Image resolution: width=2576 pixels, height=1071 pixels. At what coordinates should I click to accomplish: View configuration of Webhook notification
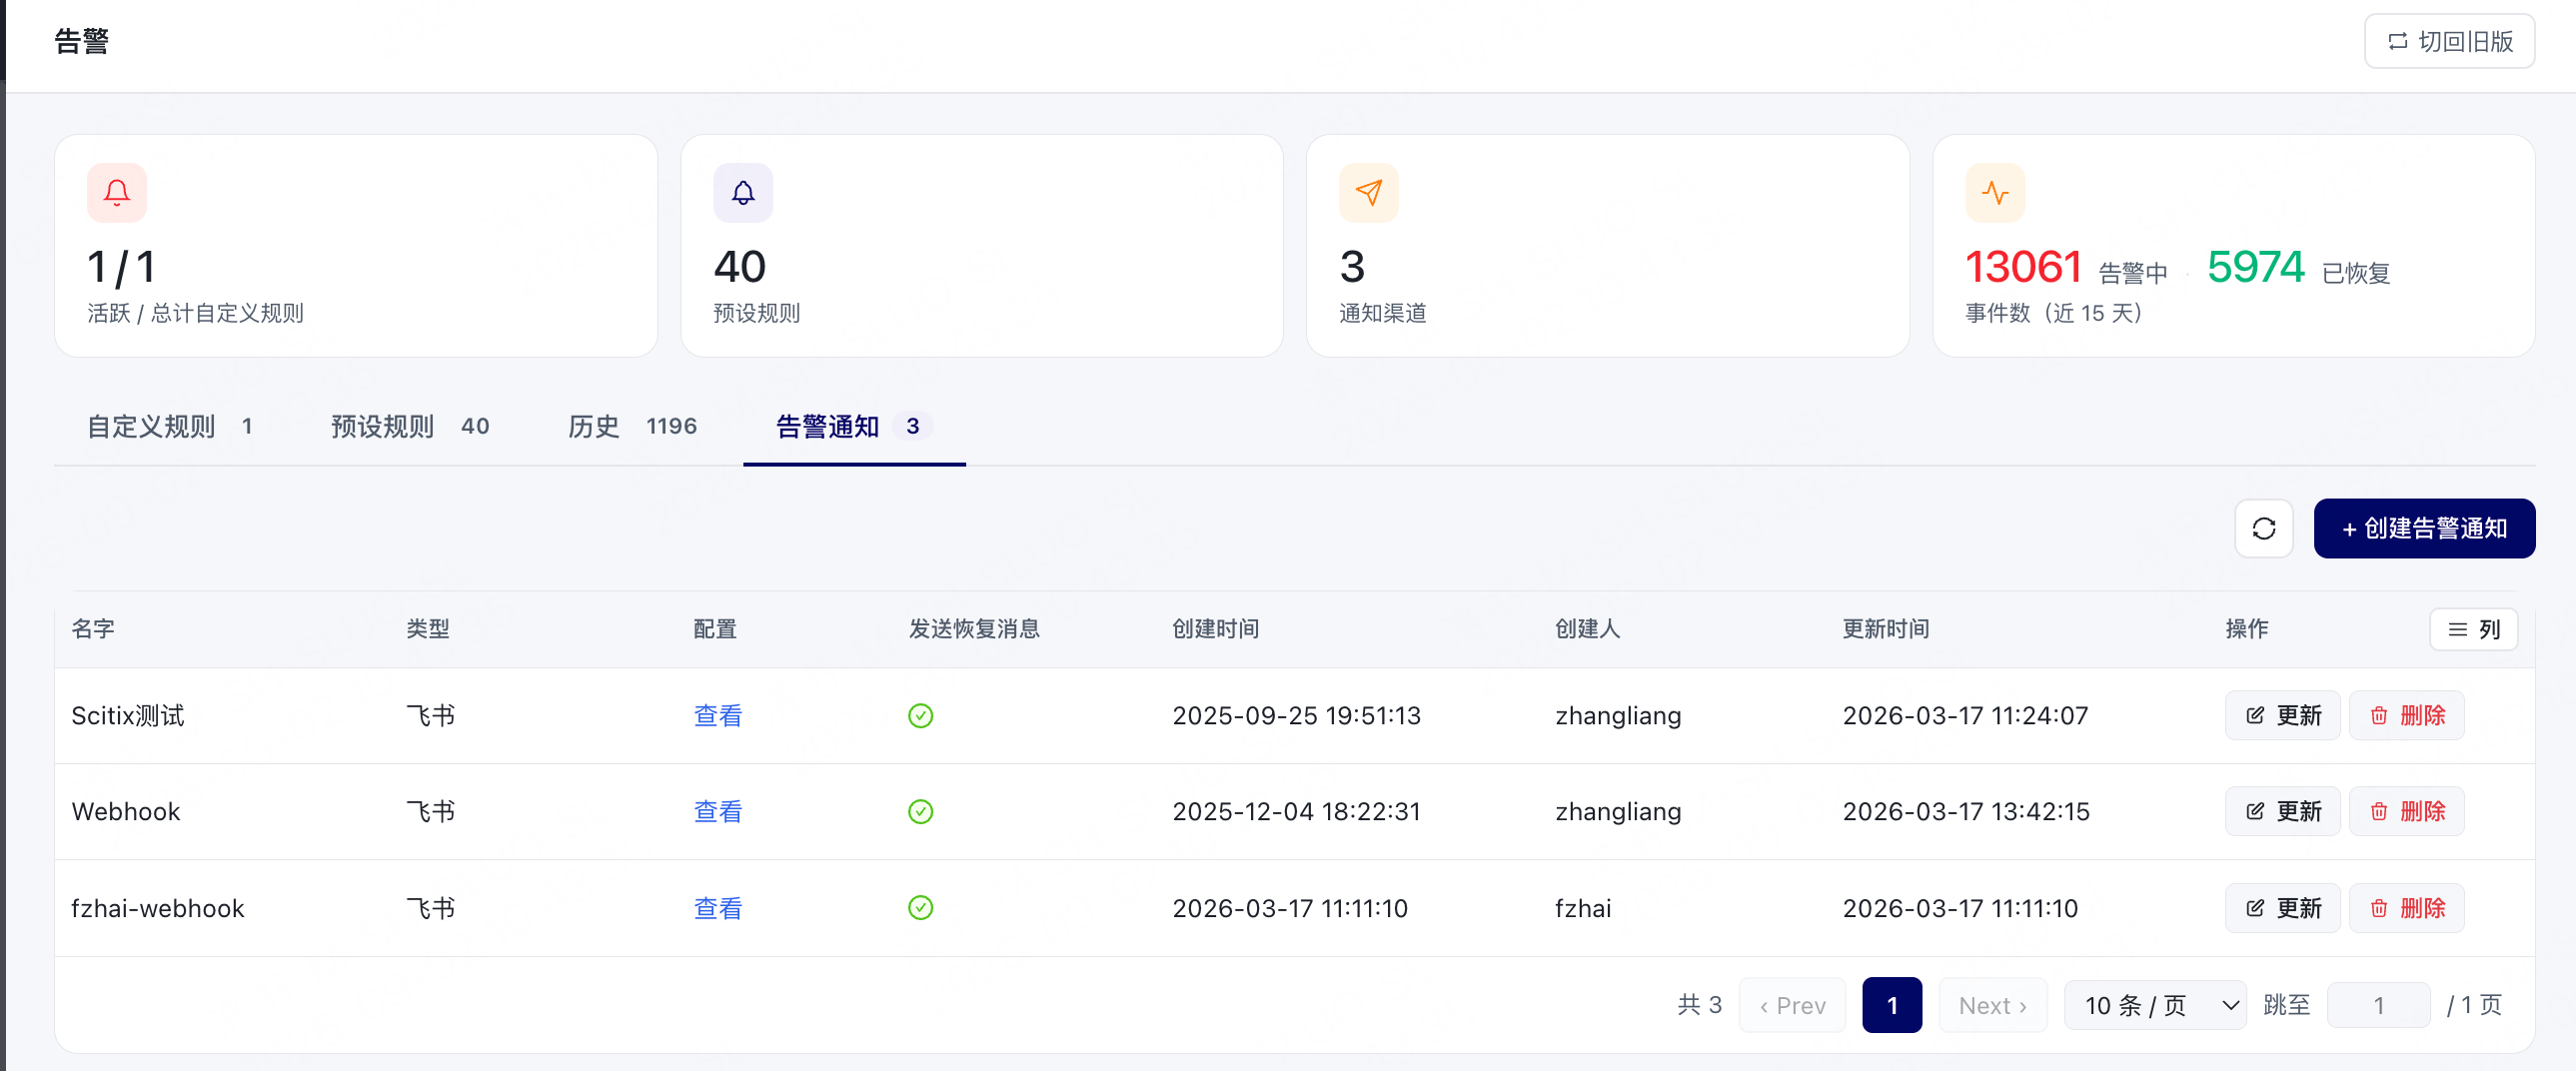717,812
